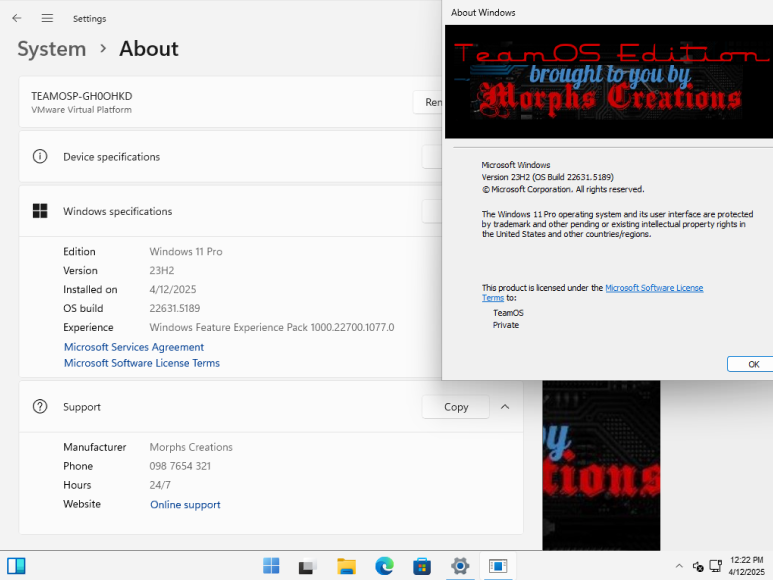773x580 pixels.
Task: Open Microsoft Software License Terms in Settings
Action: click(142, 363)
